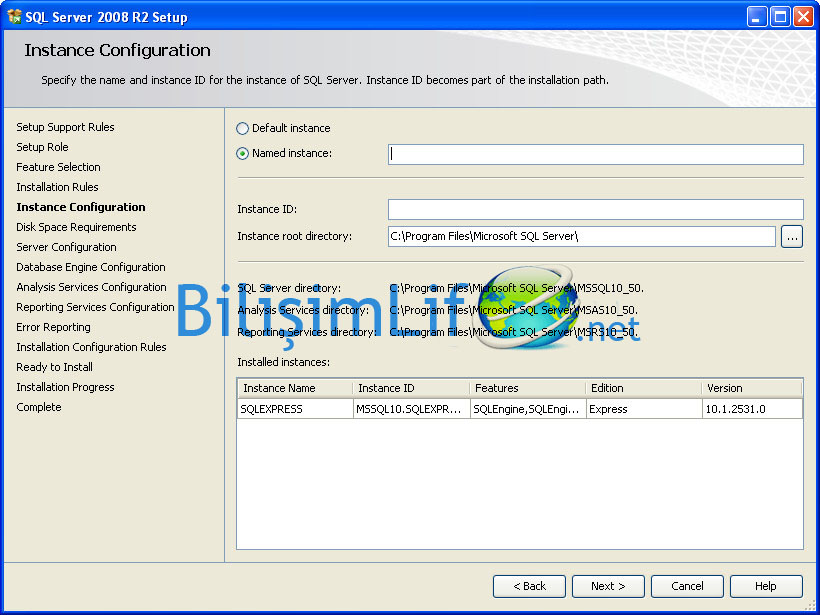Viewport: 820px width, 615px height.
Task: Click the Disk Space Requirements step
Action: click(x=76, y=227)
